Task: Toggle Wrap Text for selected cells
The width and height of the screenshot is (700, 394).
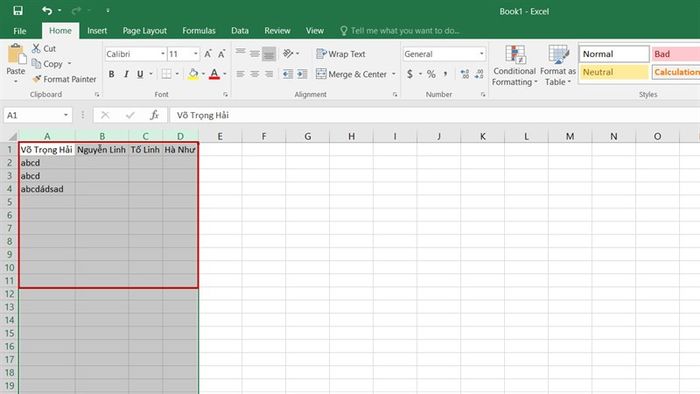Action: point(341,54)
